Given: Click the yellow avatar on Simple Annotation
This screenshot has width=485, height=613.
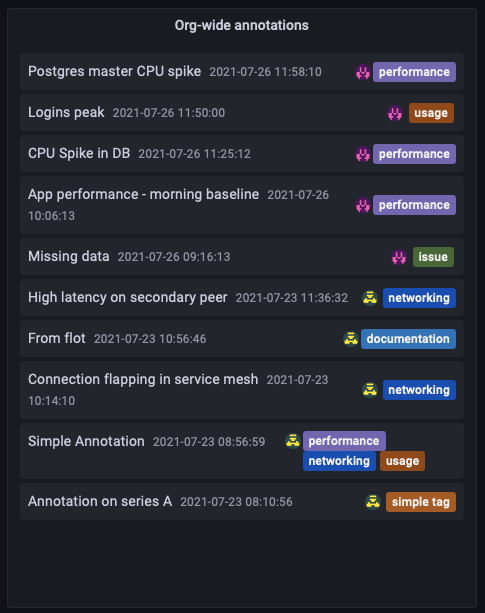Looking at the screenshot, I should click(x=292, y=441).
